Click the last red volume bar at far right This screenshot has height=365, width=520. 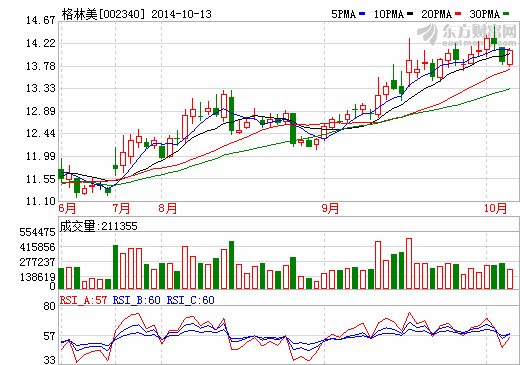coord(510,279)
